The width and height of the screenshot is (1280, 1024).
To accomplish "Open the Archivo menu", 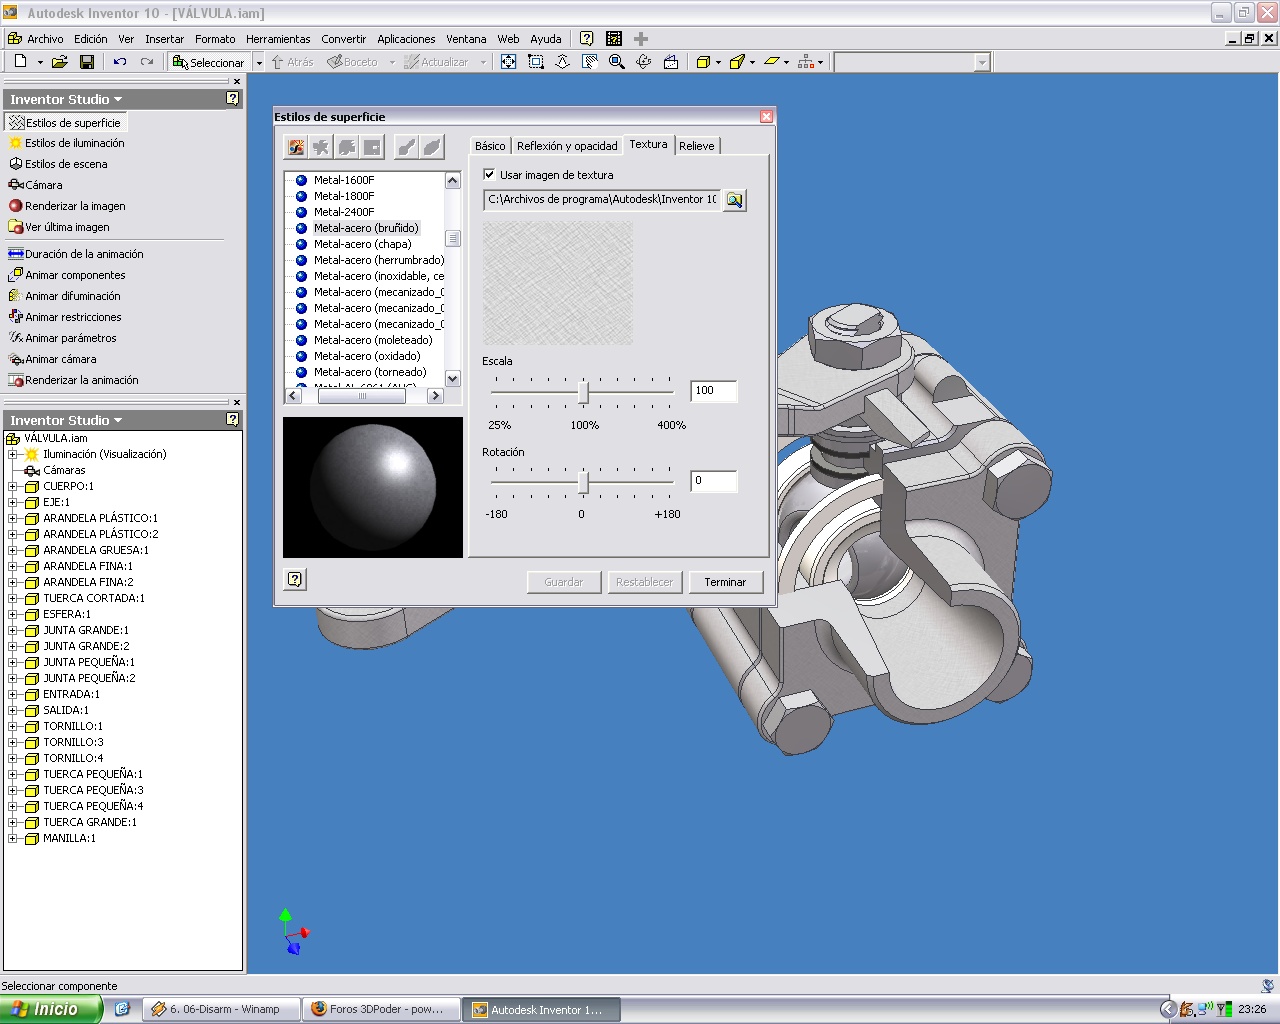I will [x=45, y=39].
